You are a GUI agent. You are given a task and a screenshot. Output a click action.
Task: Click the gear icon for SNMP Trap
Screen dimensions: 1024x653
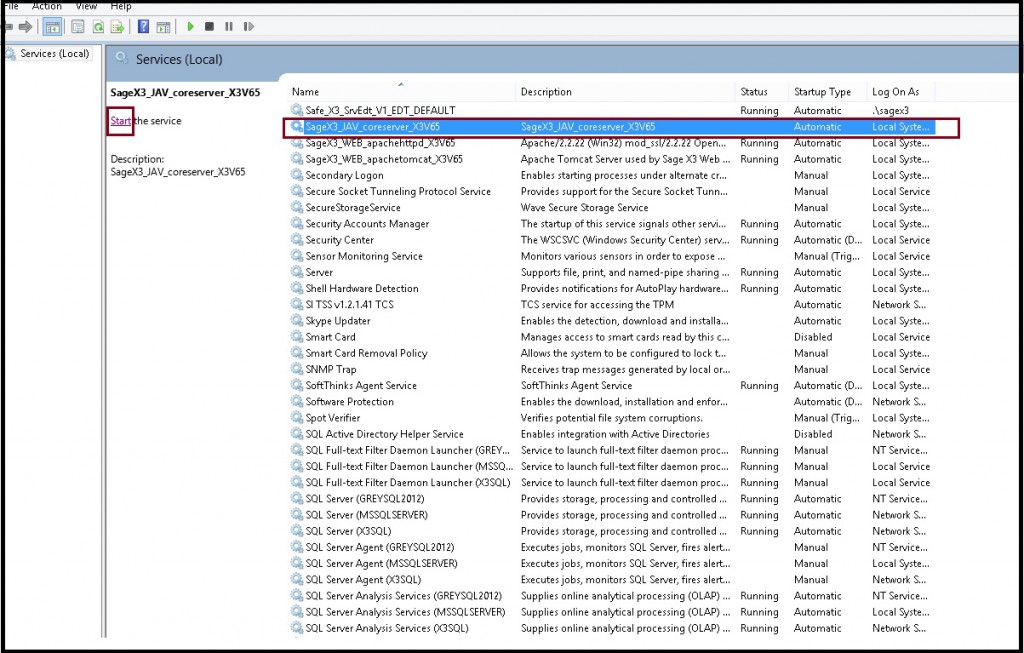(x=297, y=369)
